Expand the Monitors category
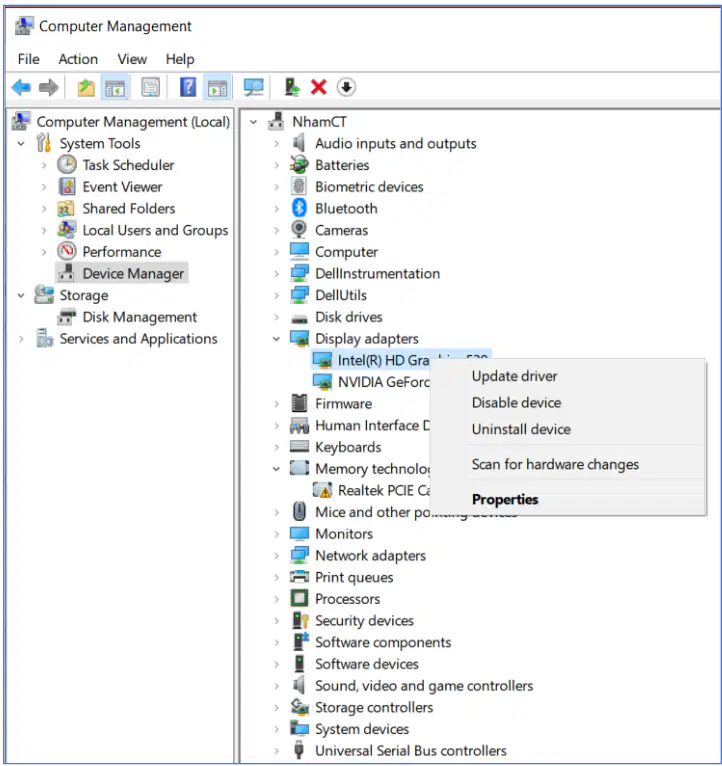This screenshot has width=722, height=766. tap(276, 533)
